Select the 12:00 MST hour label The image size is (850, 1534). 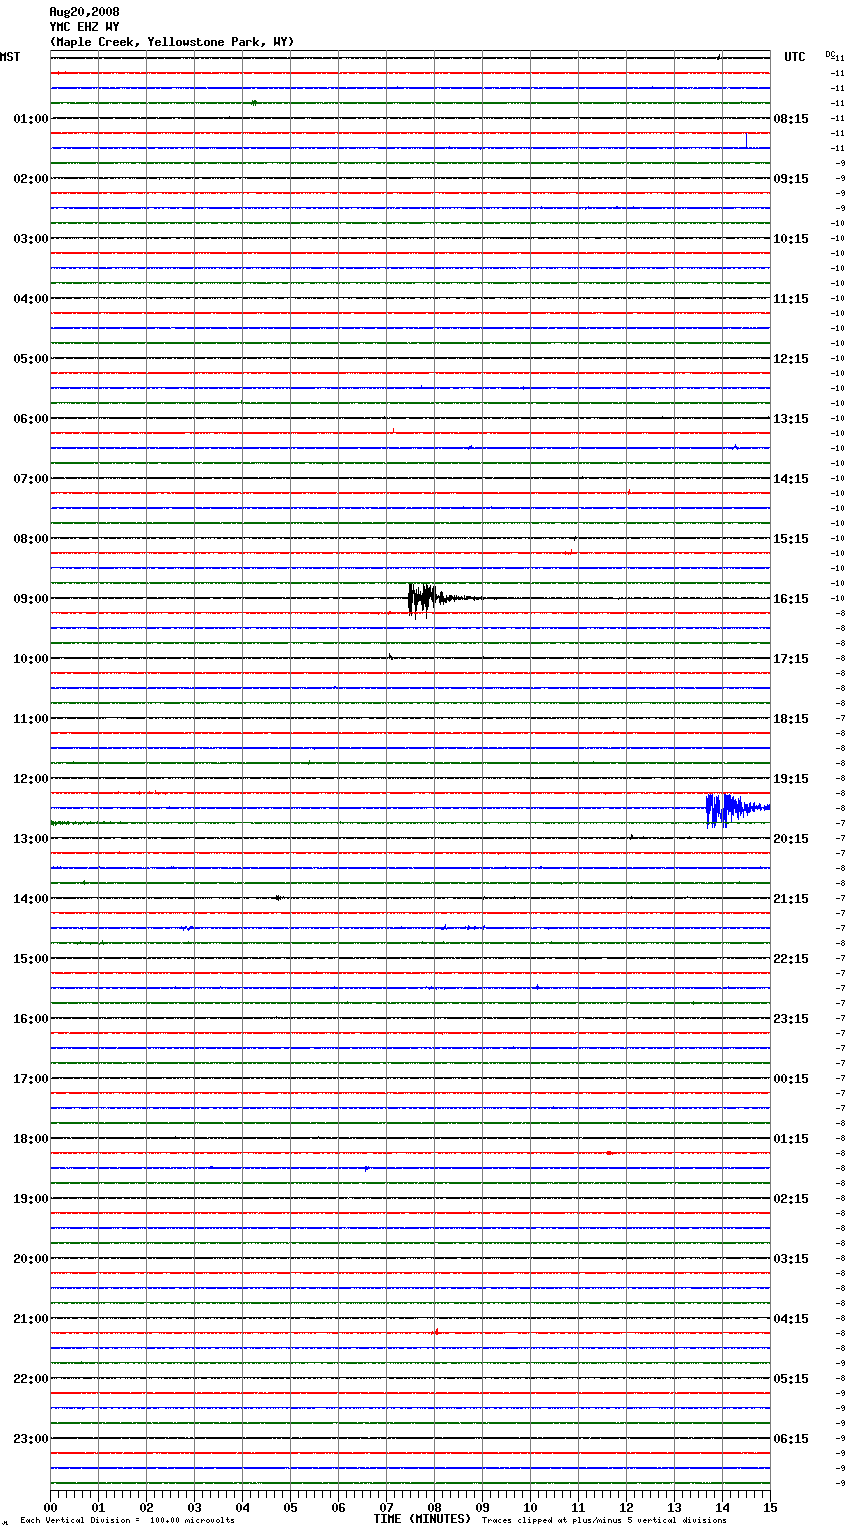pyautogui.click(x=30, y=779)
